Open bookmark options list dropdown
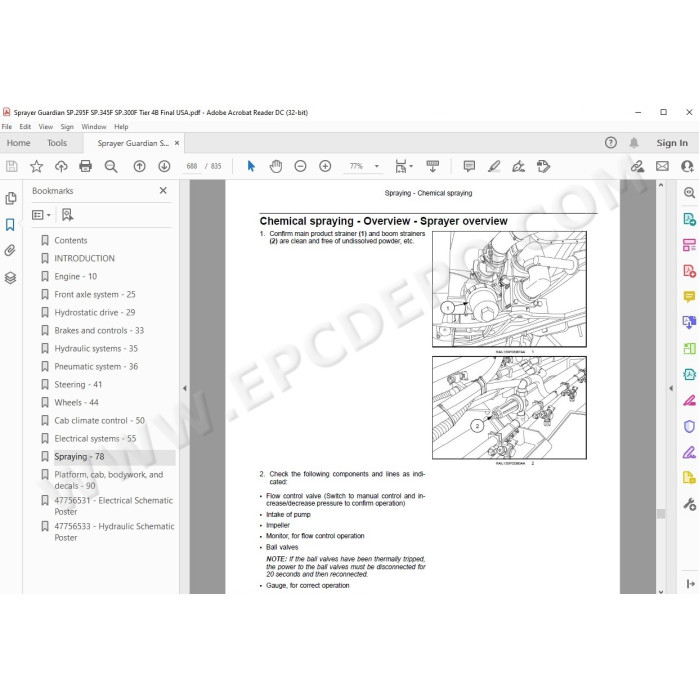Image resolution: width=700 pixels, height=700 pixels. [x=41, y=215]
